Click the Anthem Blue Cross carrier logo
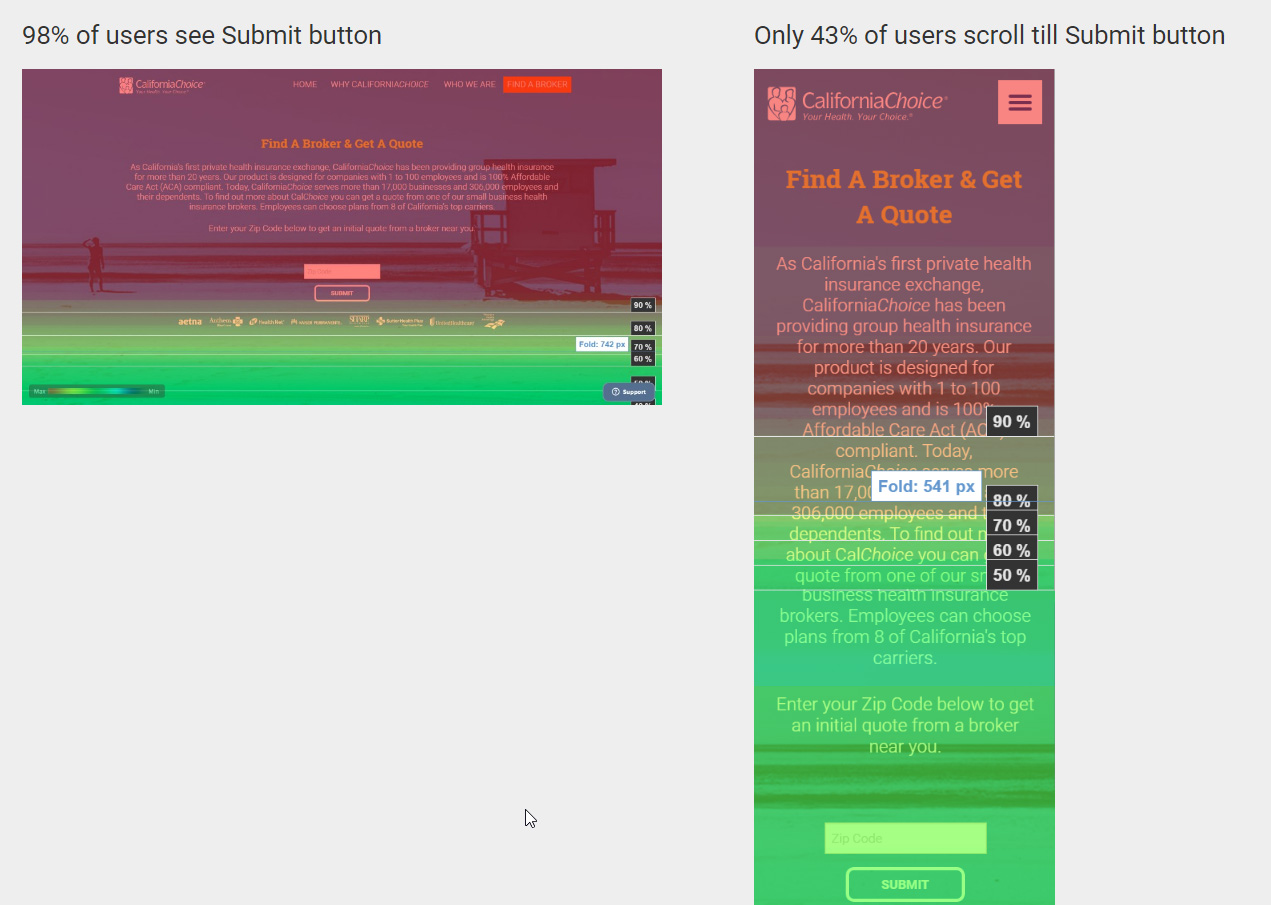The width and height of the screenshot is (1271, 905). tap(226, 322)
